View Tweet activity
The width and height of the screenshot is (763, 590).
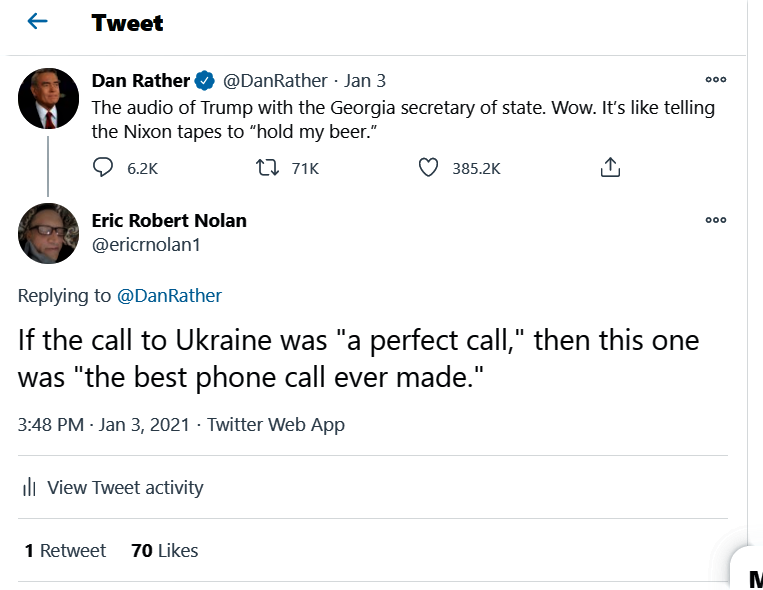(125, 488)
